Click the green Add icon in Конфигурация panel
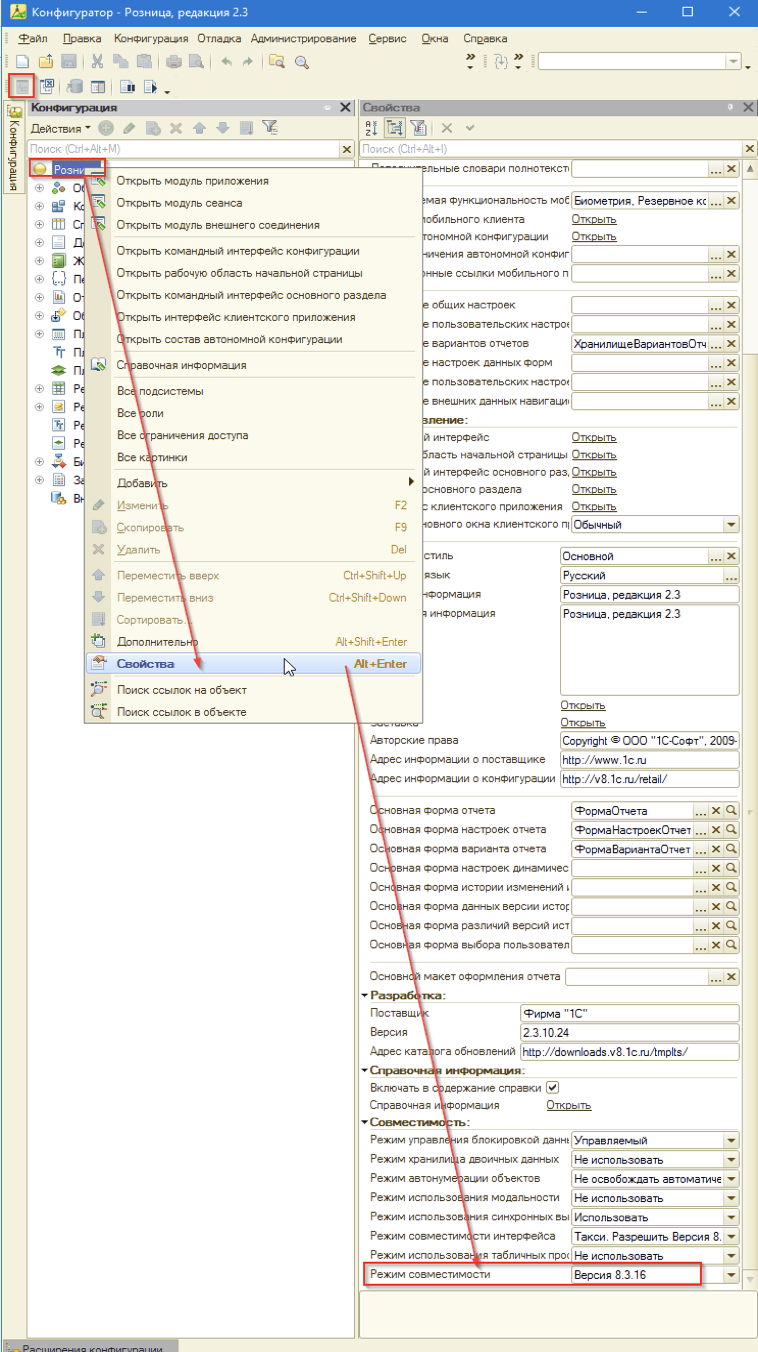 pos(105,128)
